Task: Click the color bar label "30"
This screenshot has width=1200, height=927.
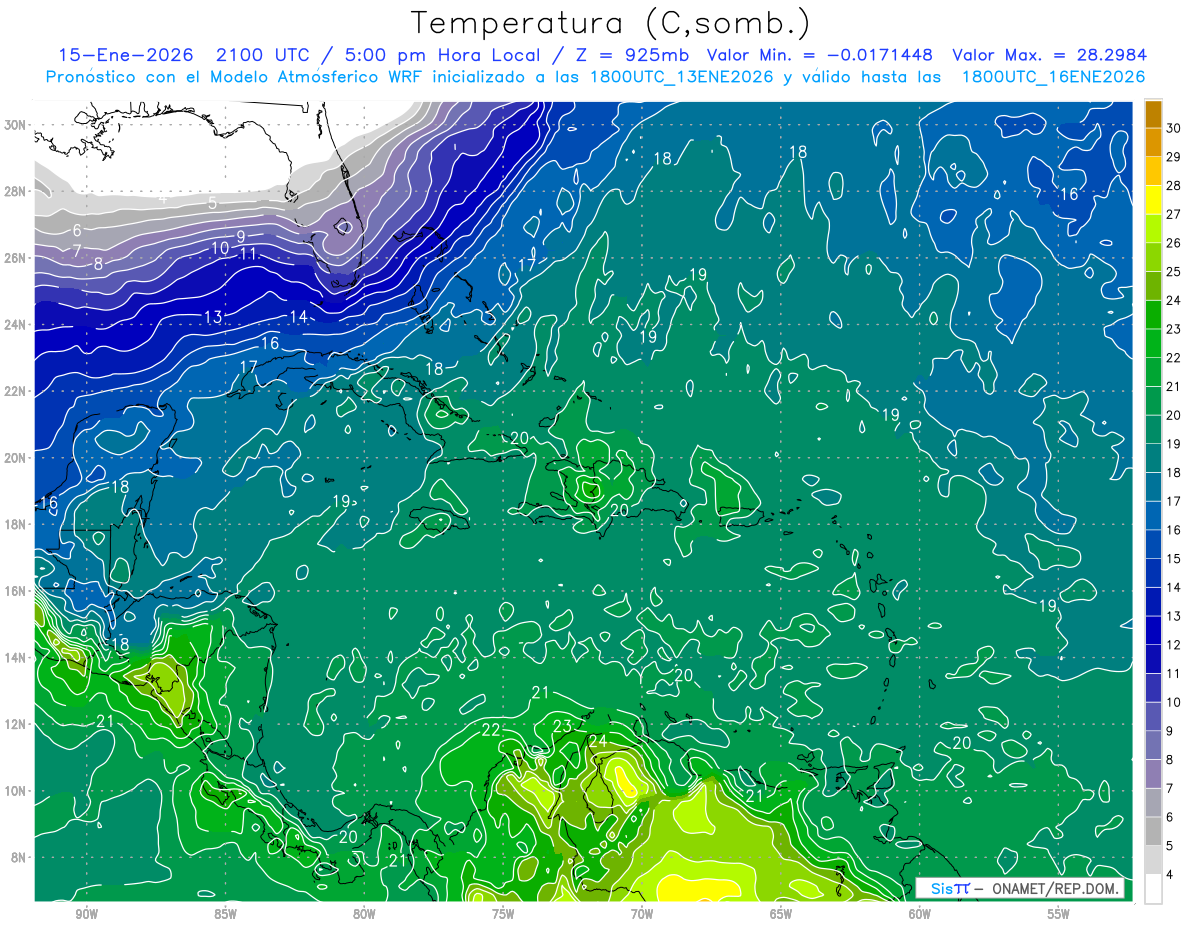Action: point(1174,127)
